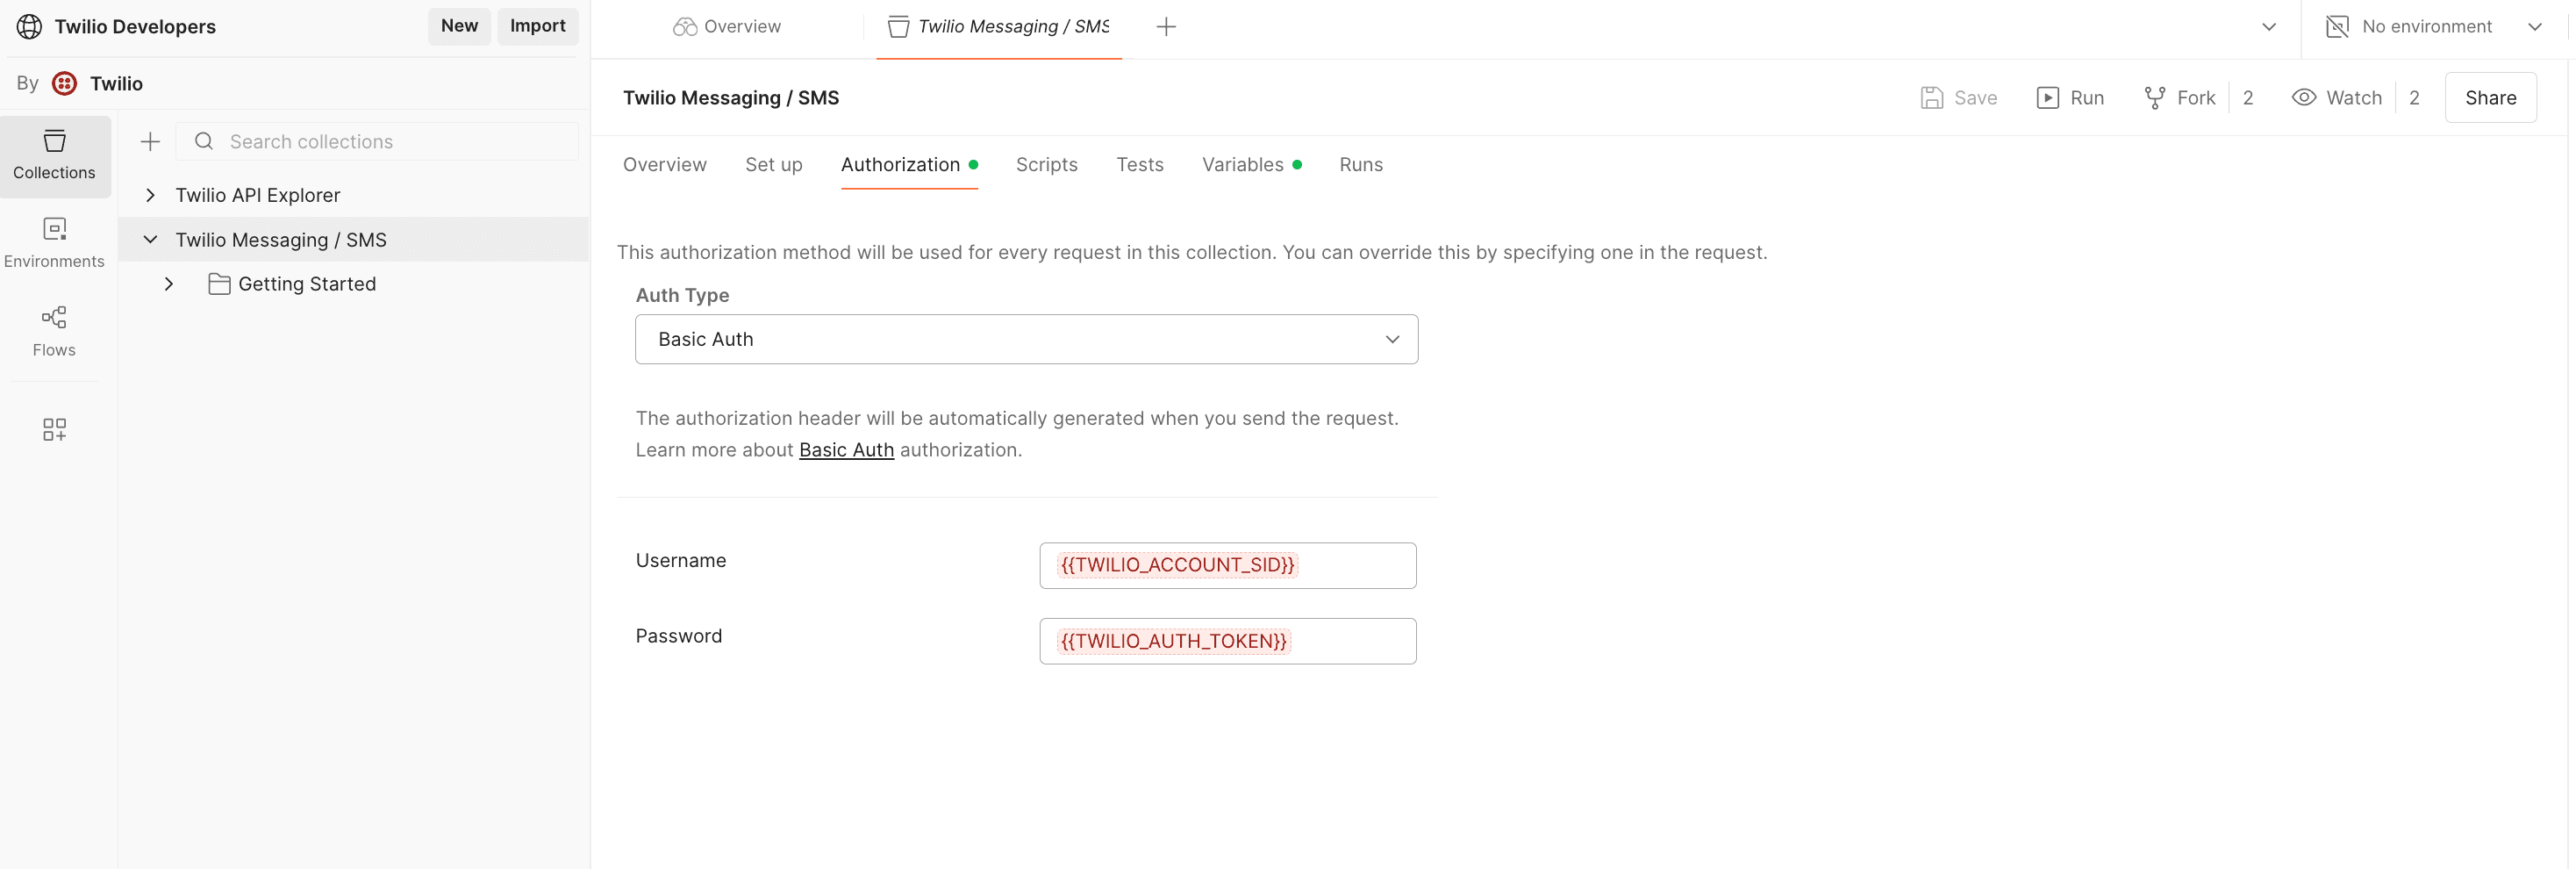Switch to the Scripts tab
Screen dimensions: 2576x869
click(1046, 164)
